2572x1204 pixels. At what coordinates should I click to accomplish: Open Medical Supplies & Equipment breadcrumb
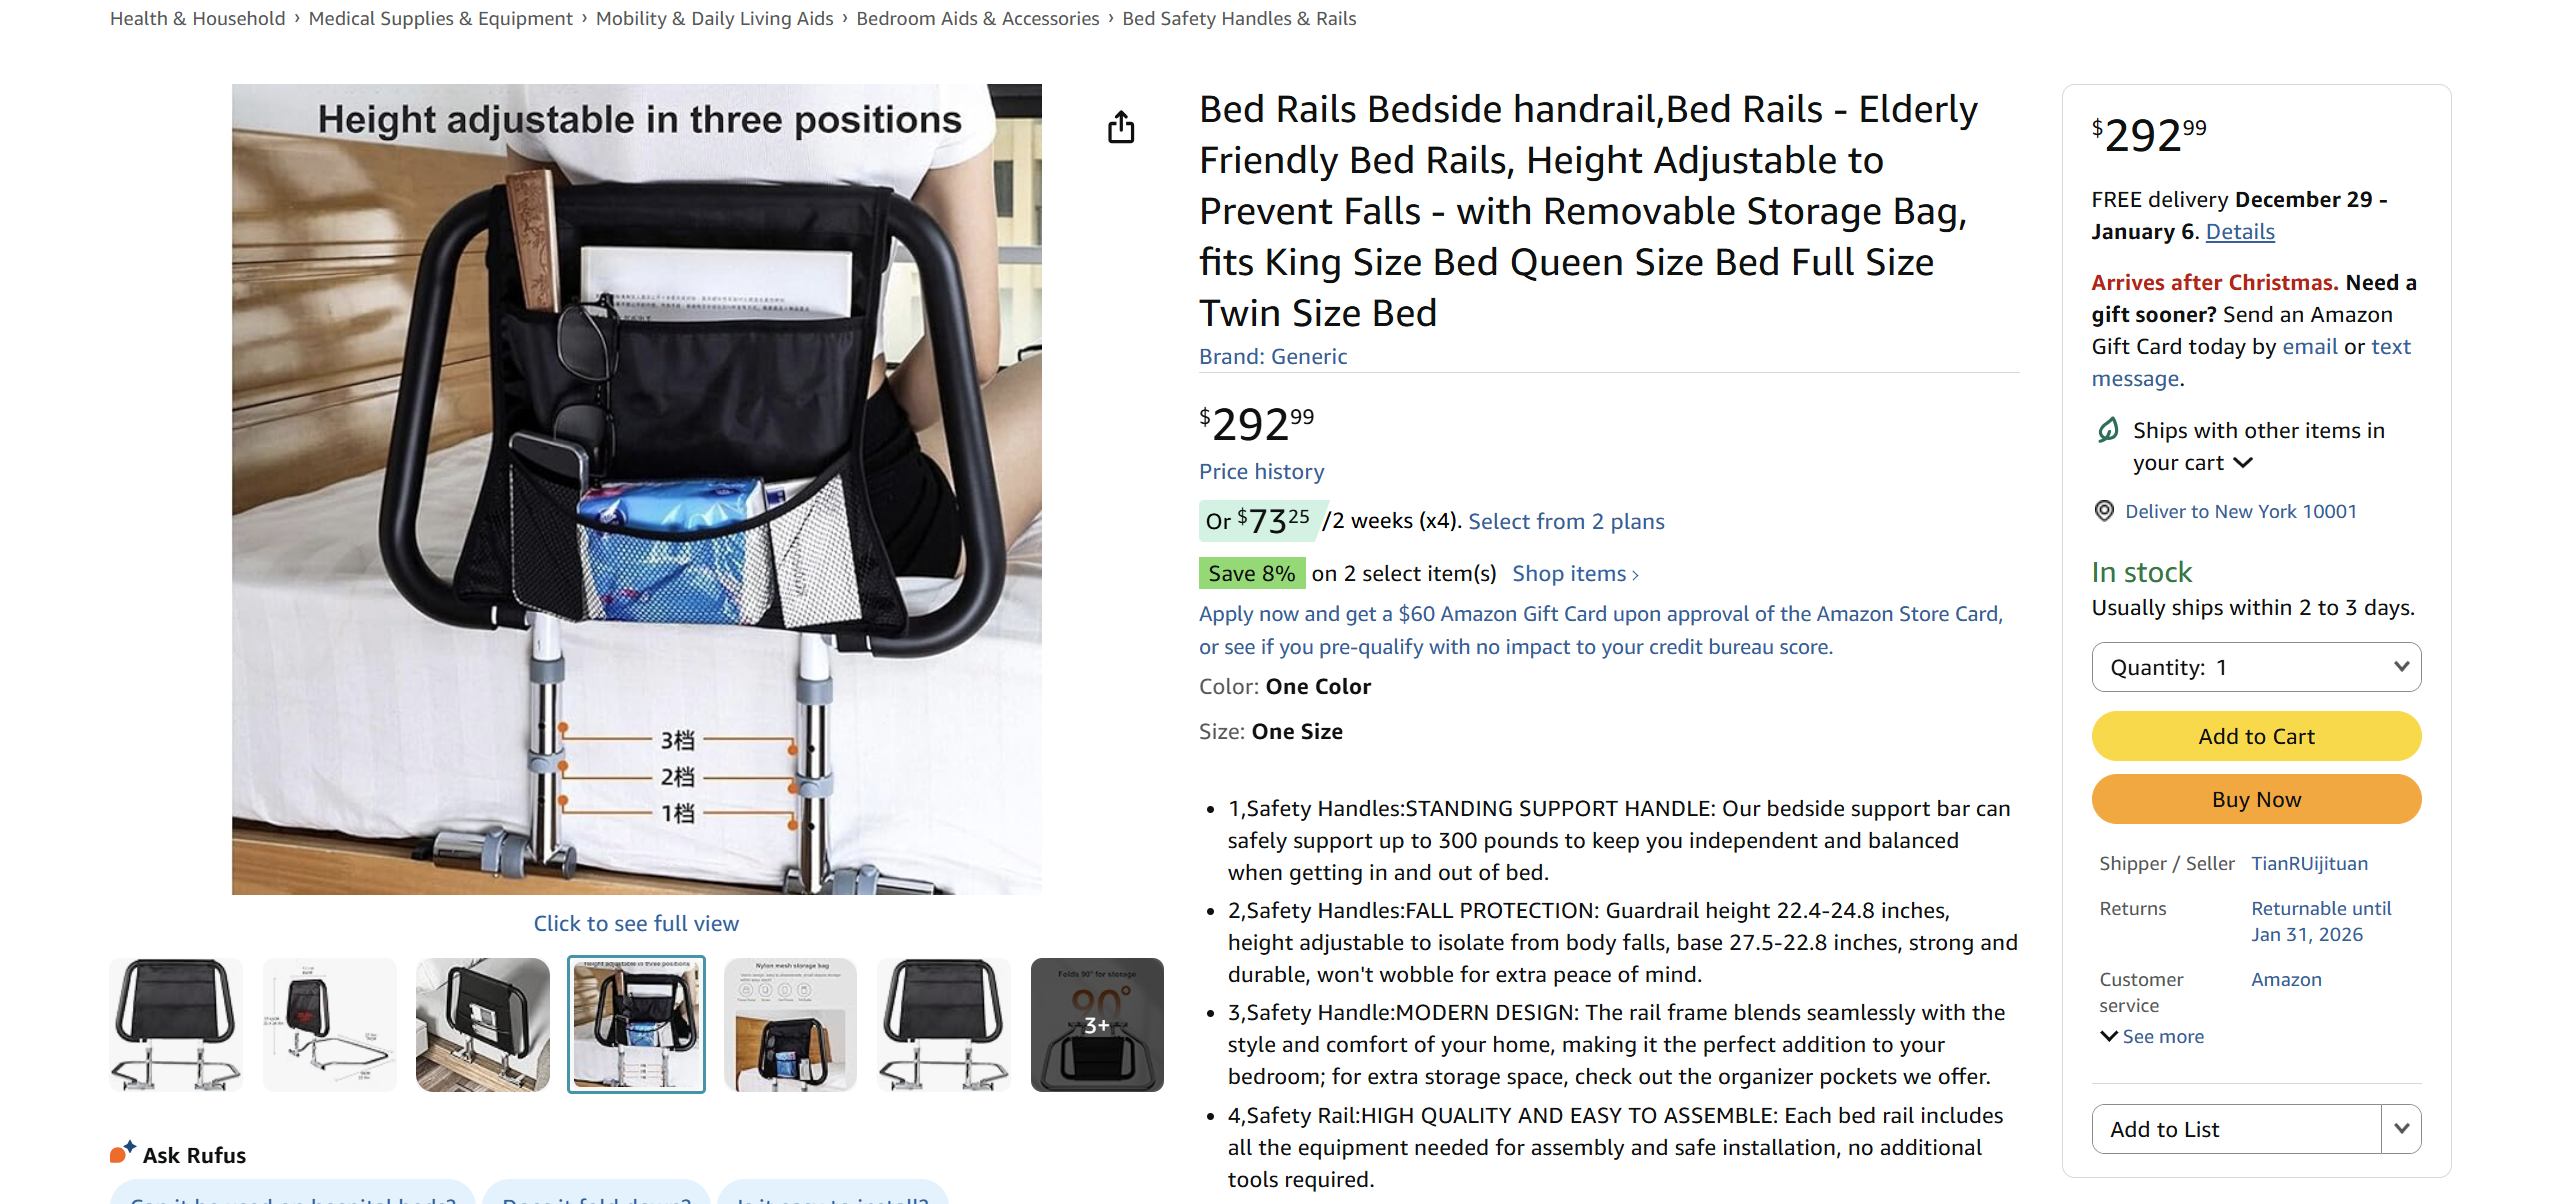(440, 18)
